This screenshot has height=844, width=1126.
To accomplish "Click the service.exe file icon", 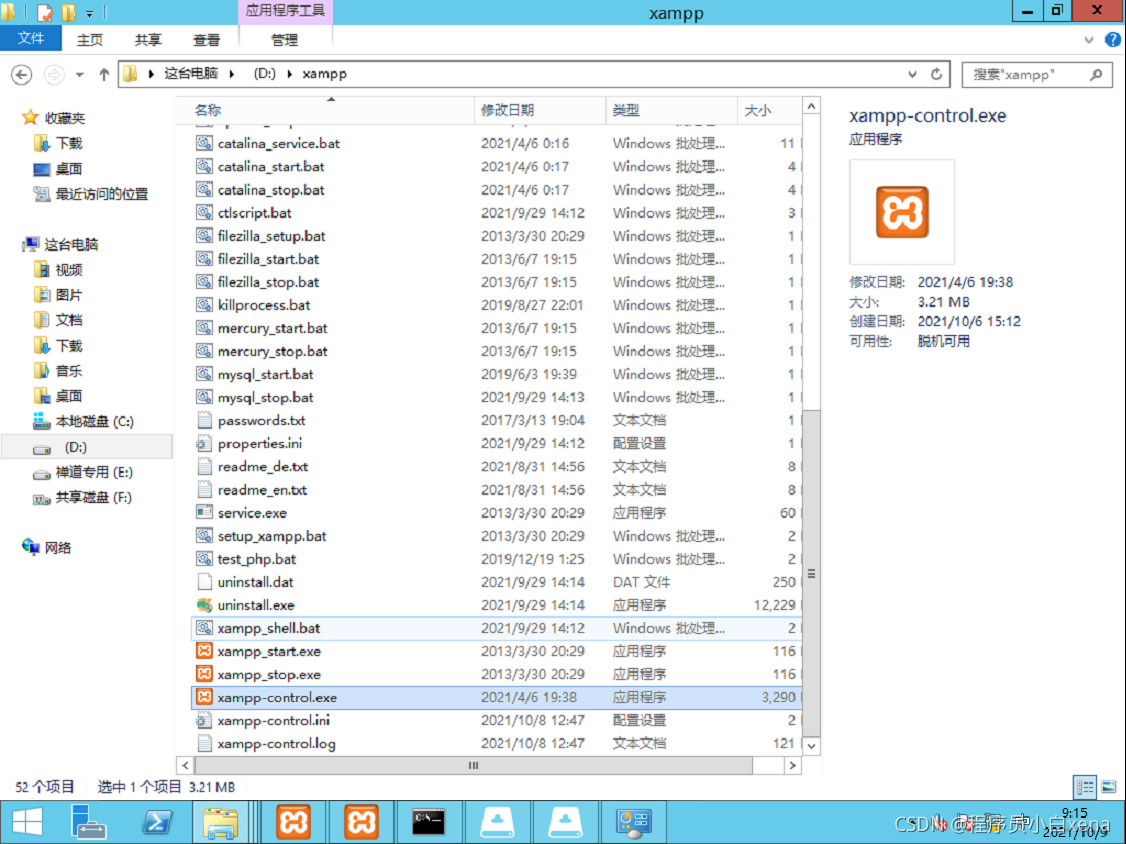I will (x=205, y=512).
